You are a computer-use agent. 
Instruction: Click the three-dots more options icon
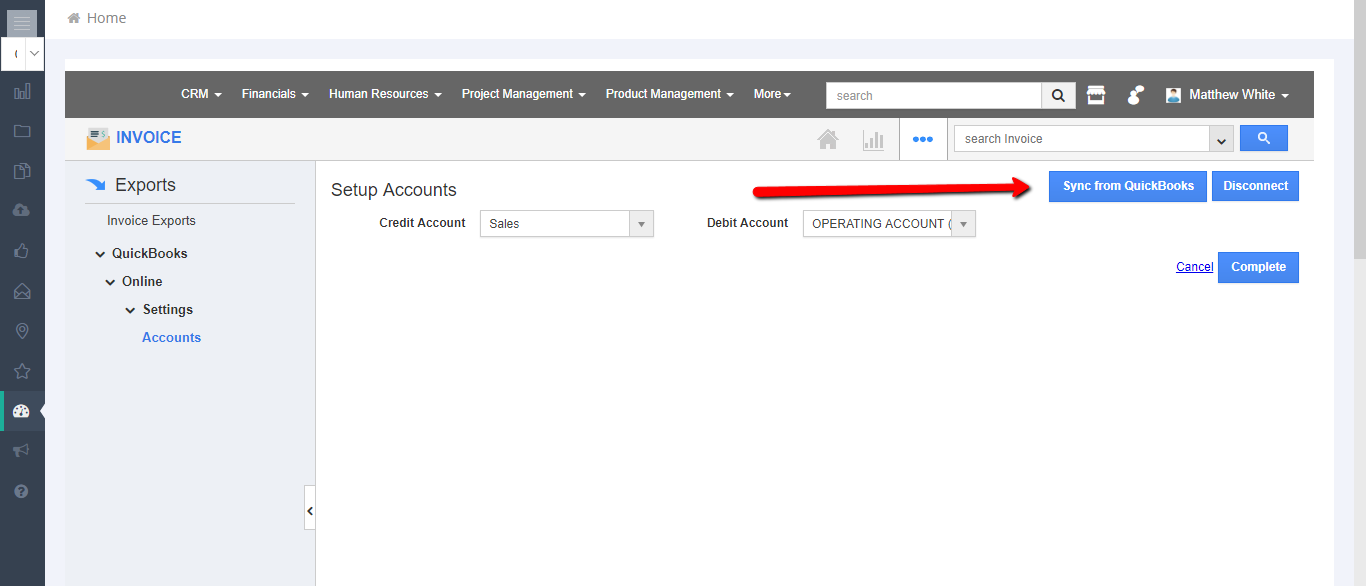coord(922,140)
